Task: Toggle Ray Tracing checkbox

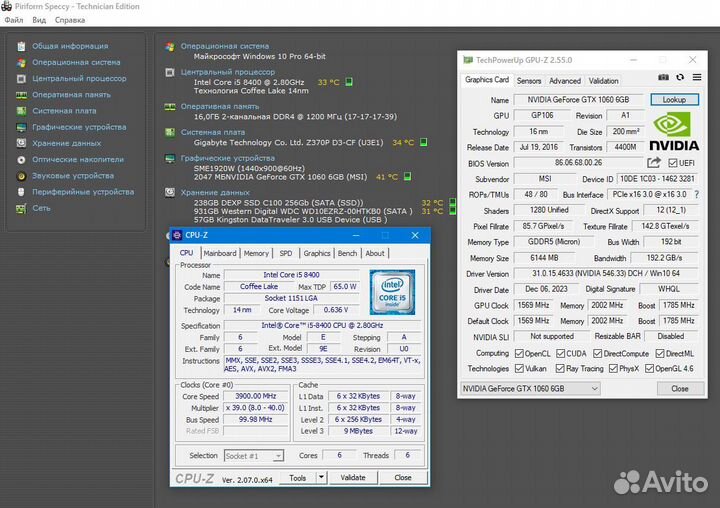Action: pos(560,368)
